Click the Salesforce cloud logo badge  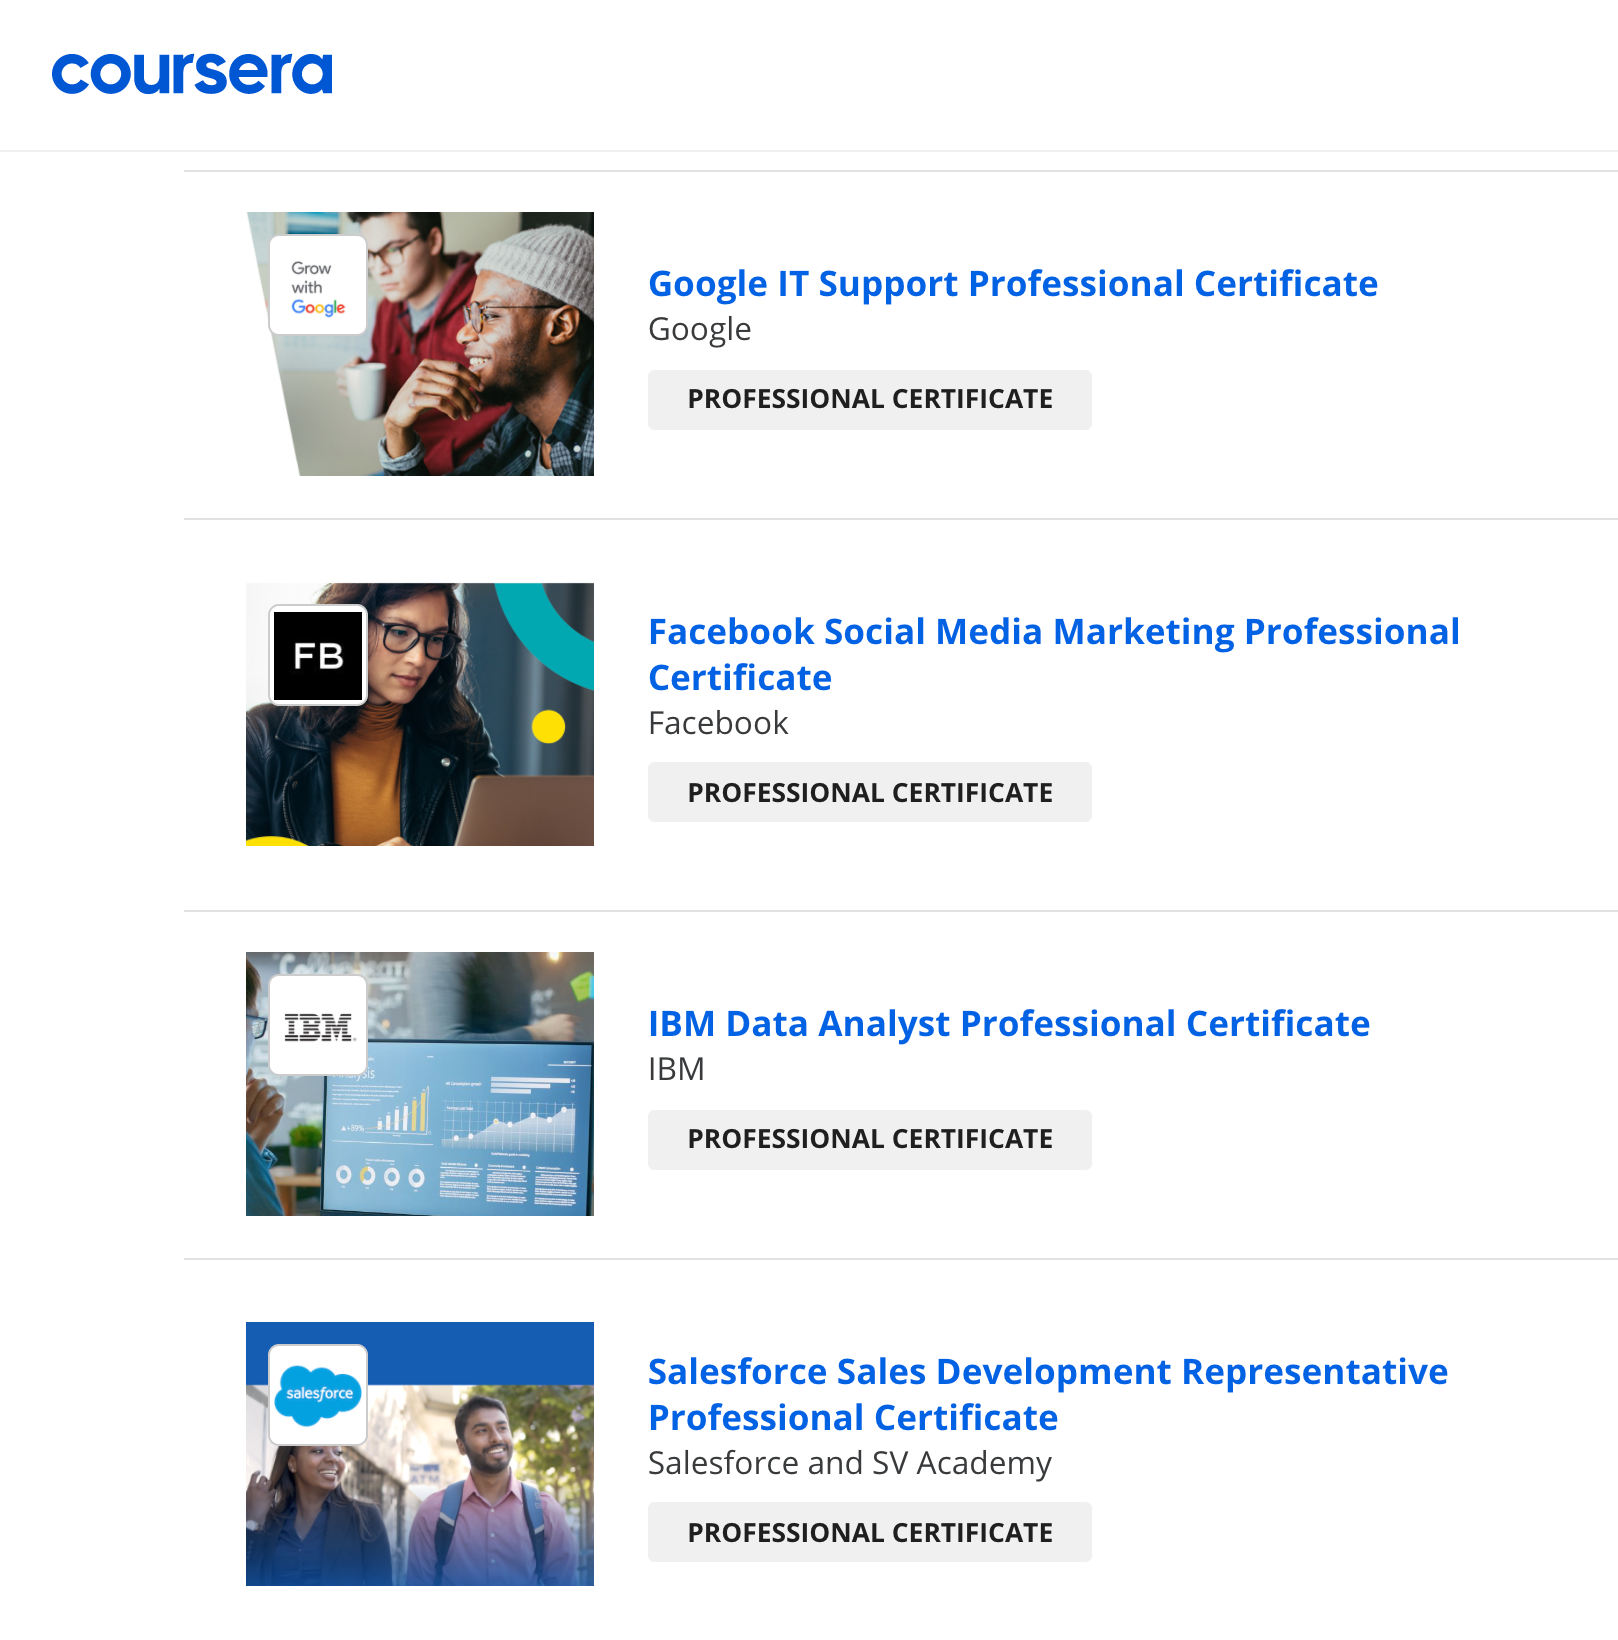coord(318,1394)
